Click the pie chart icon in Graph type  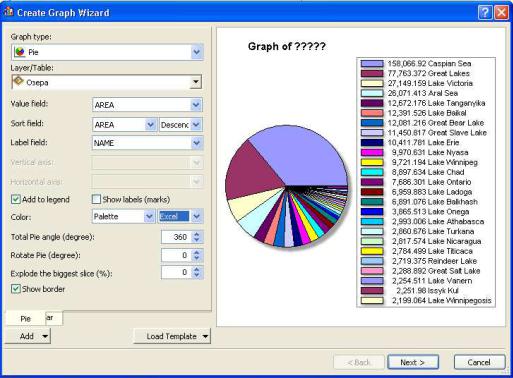20,52
